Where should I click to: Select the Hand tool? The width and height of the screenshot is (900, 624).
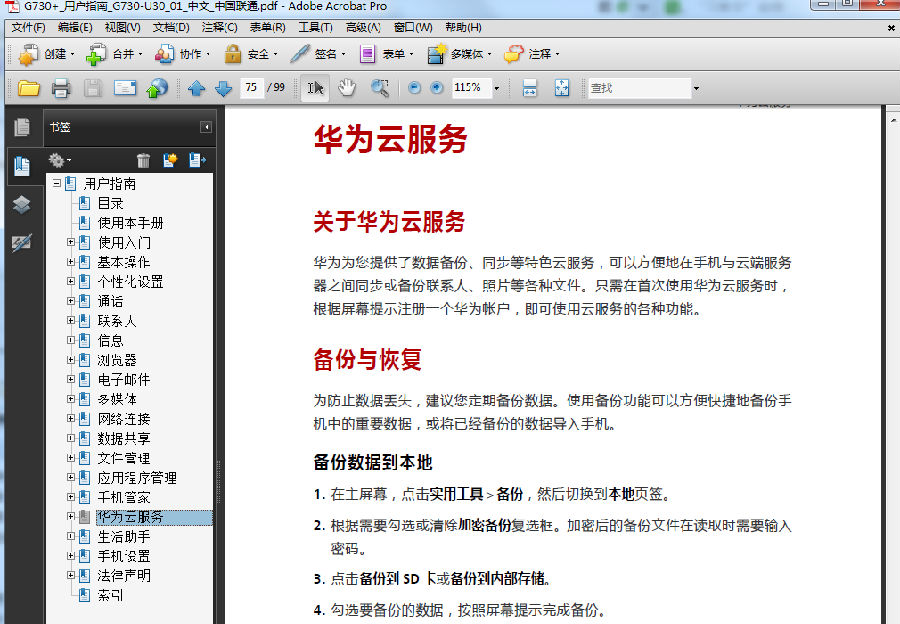(x=345, y=88)
